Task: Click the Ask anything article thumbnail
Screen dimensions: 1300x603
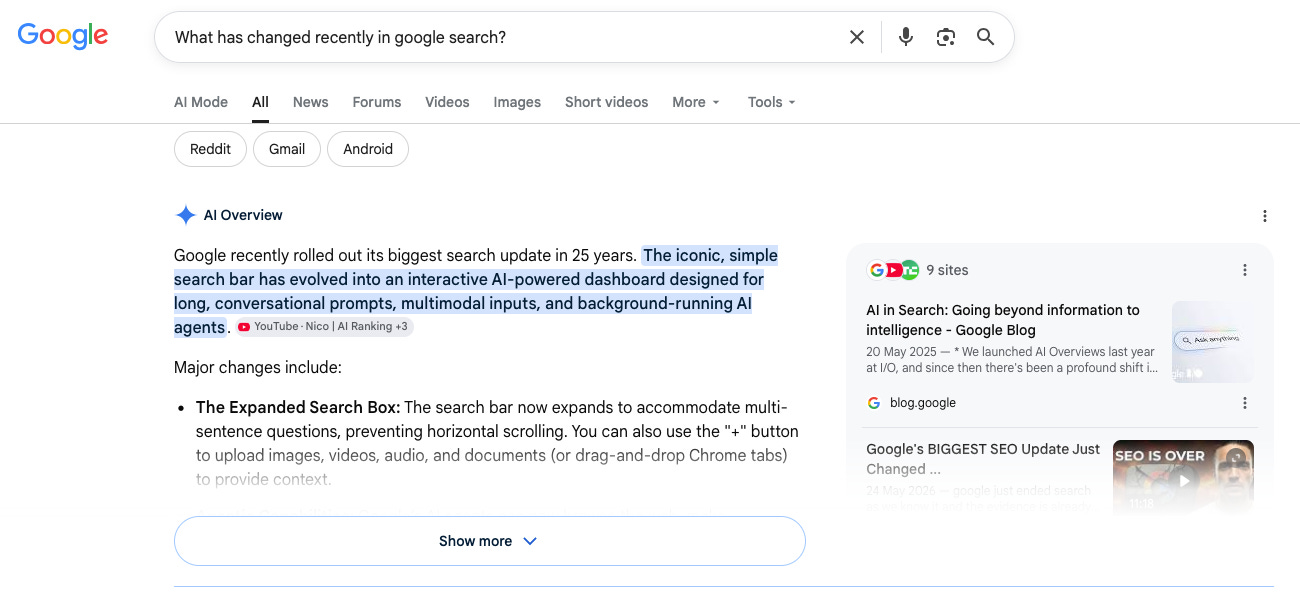Action: (1213, 342)
